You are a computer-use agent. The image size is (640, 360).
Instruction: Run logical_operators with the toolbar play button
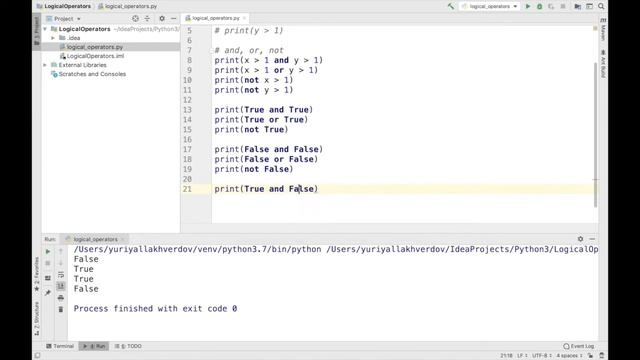click(528, 6)
